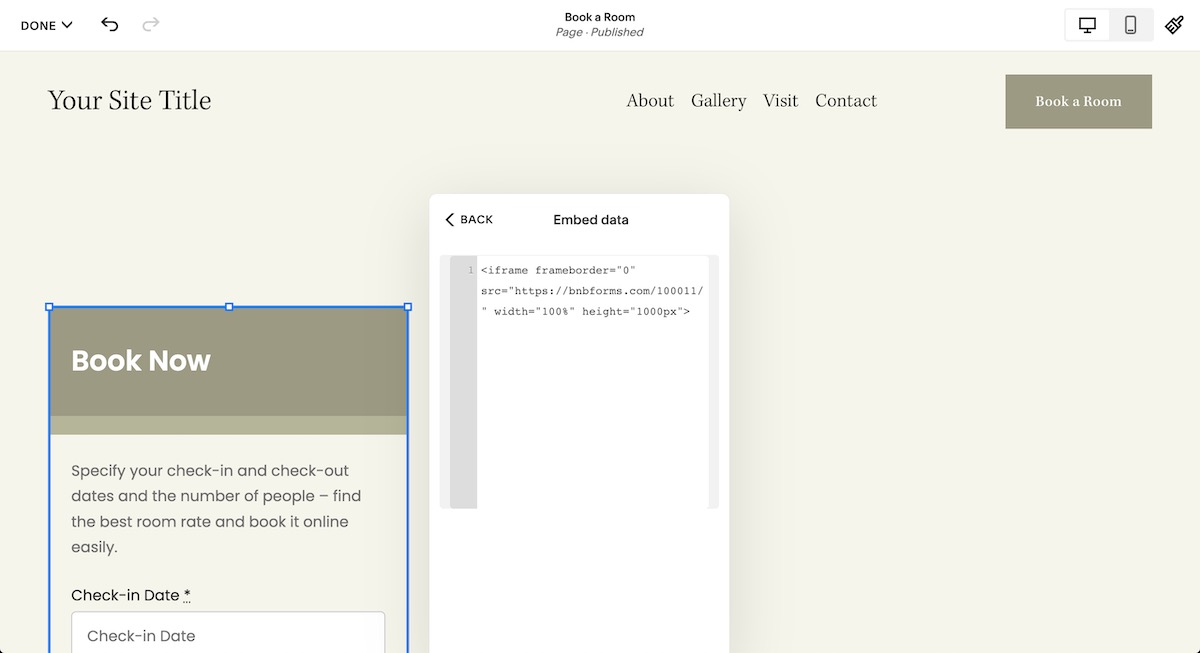Click the undo arrow icon
This screenshot has width=1200, height=653.
tap(110, 25)
